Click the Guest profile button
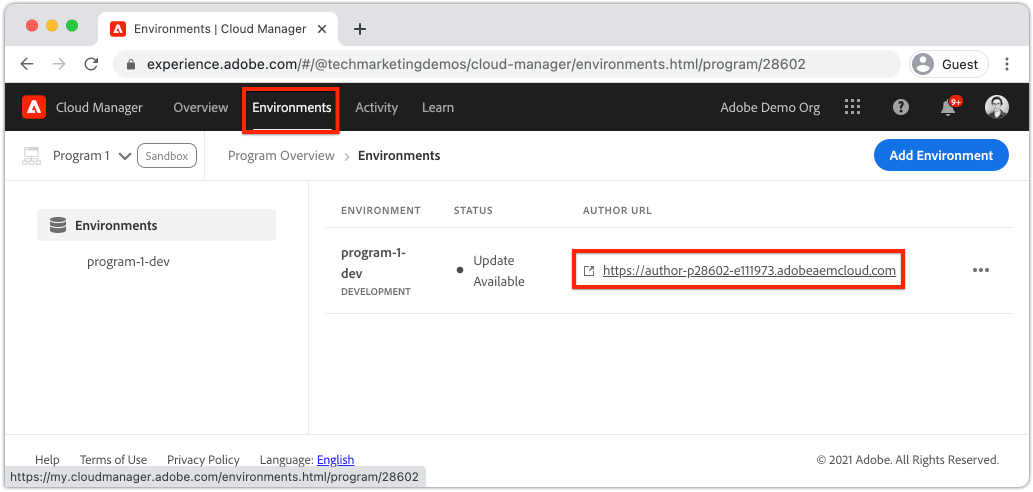 click(949, 65)
